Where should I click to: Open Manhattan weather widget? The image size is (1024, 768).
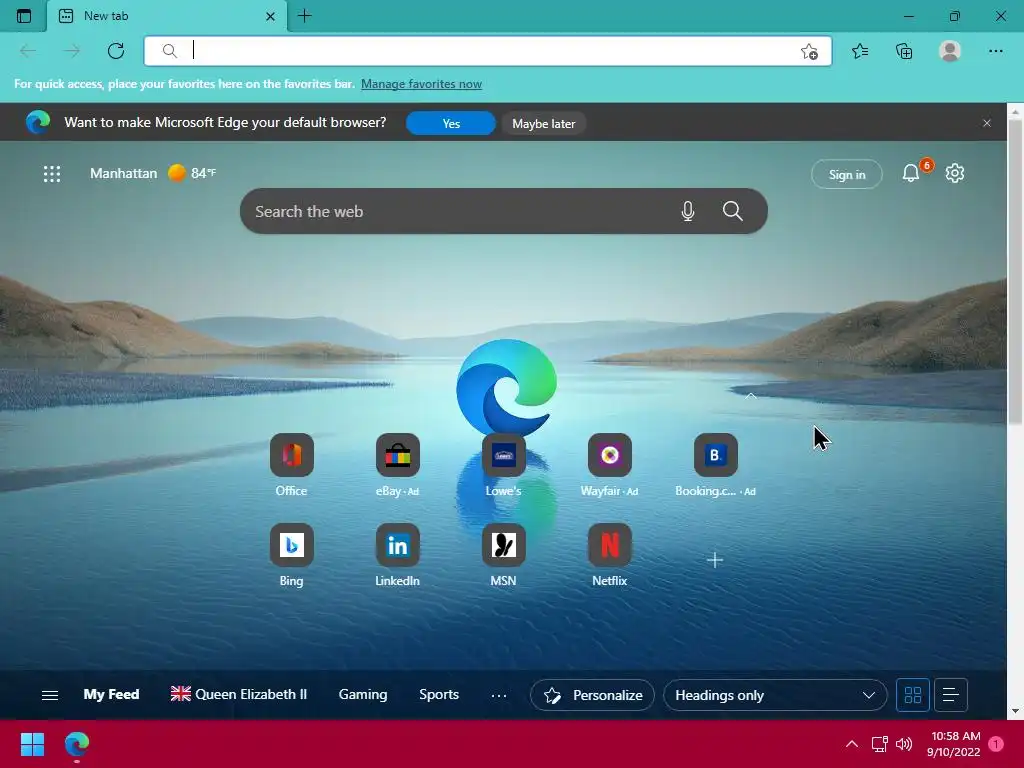(x=152, y=173)
